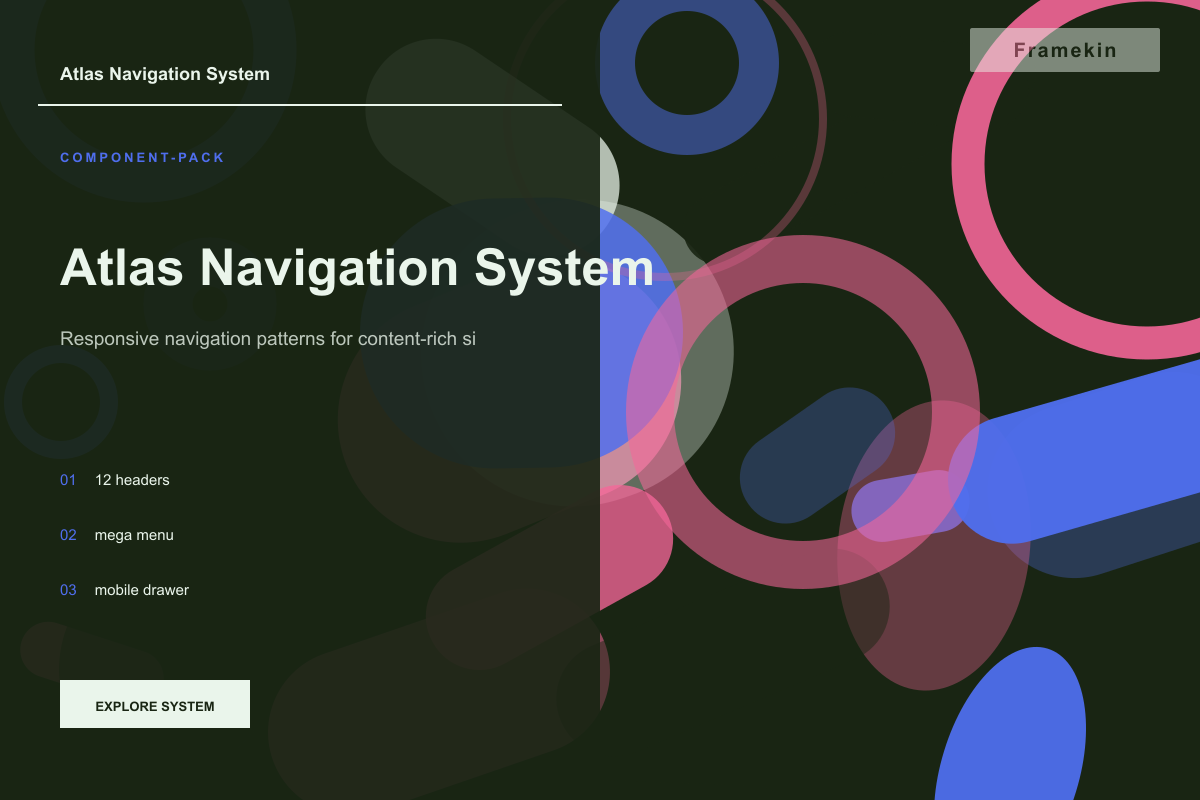
Task: Choose the mobile drawer feature item
Action: pyautogui.click(x=142, y=590)
